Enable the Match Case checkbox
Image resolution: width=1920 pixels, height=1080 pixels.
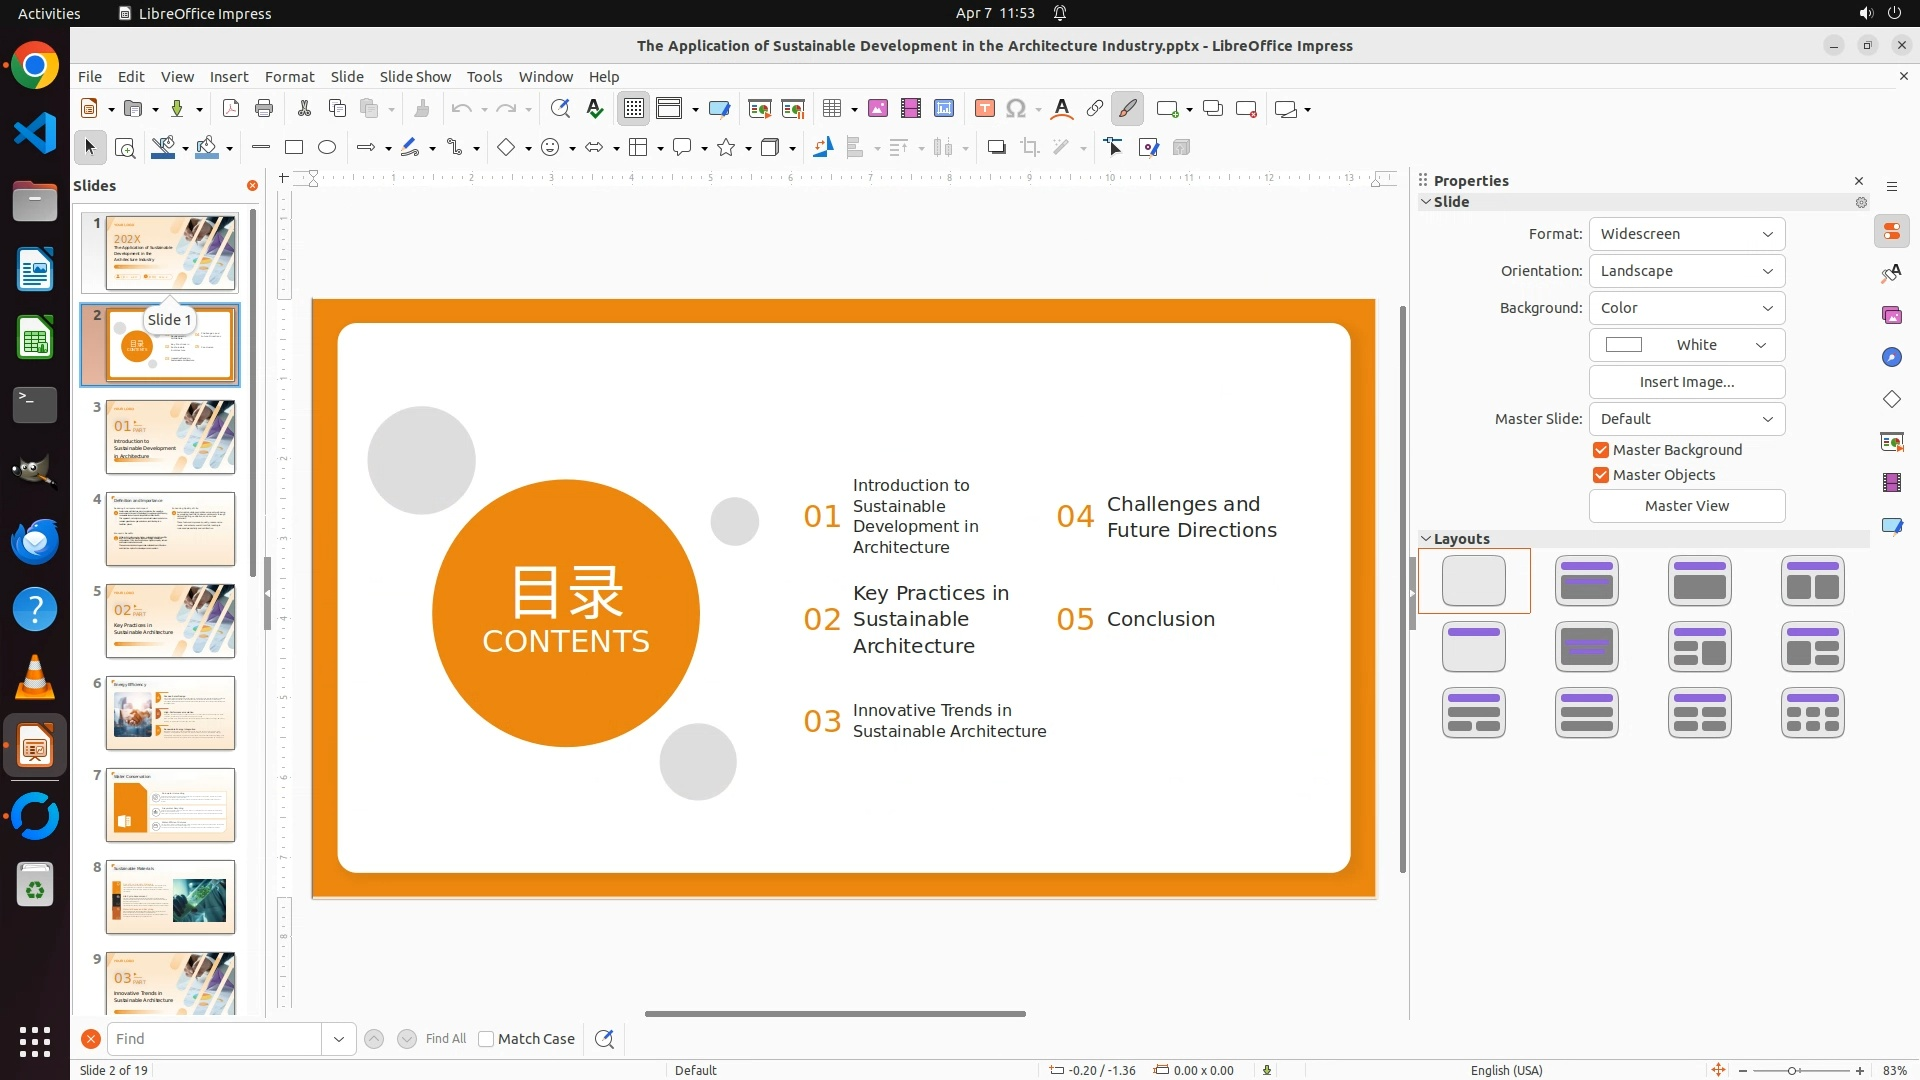click(x=486, y=1039)
